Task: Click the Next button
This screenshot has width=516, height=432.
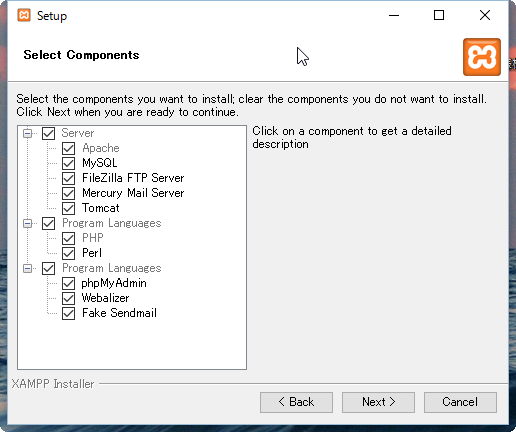Action: pyautogui.click(x=378, y=402)
